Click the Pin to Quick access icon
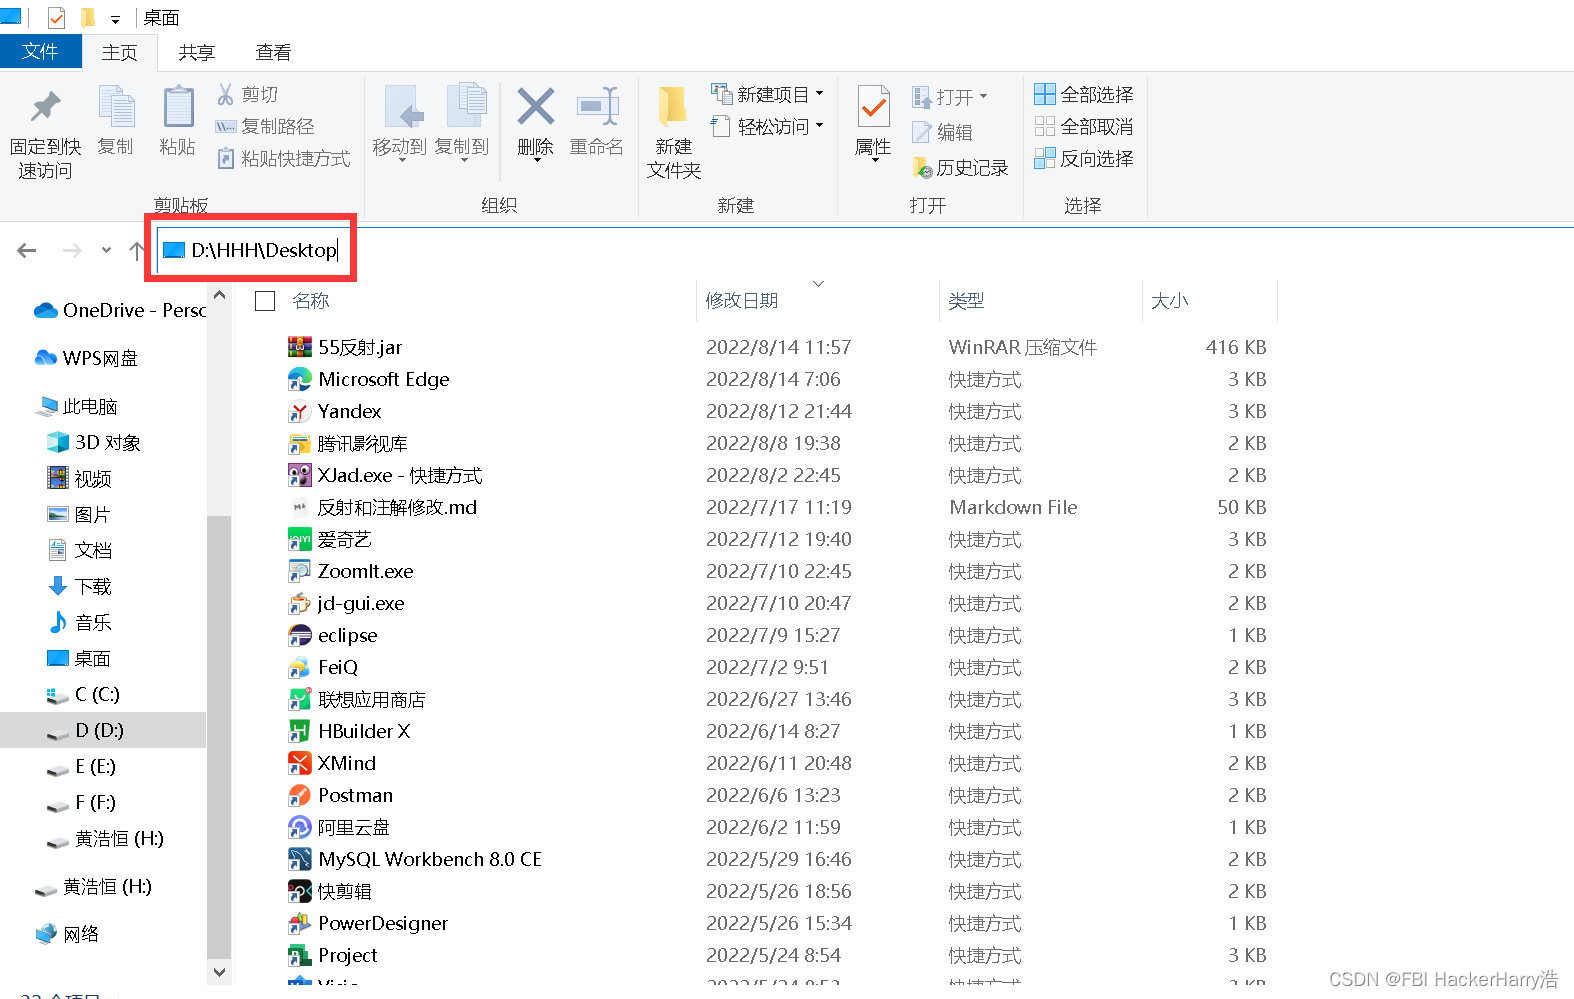Screen dimensions: 1574x999 tap(46, 107)
